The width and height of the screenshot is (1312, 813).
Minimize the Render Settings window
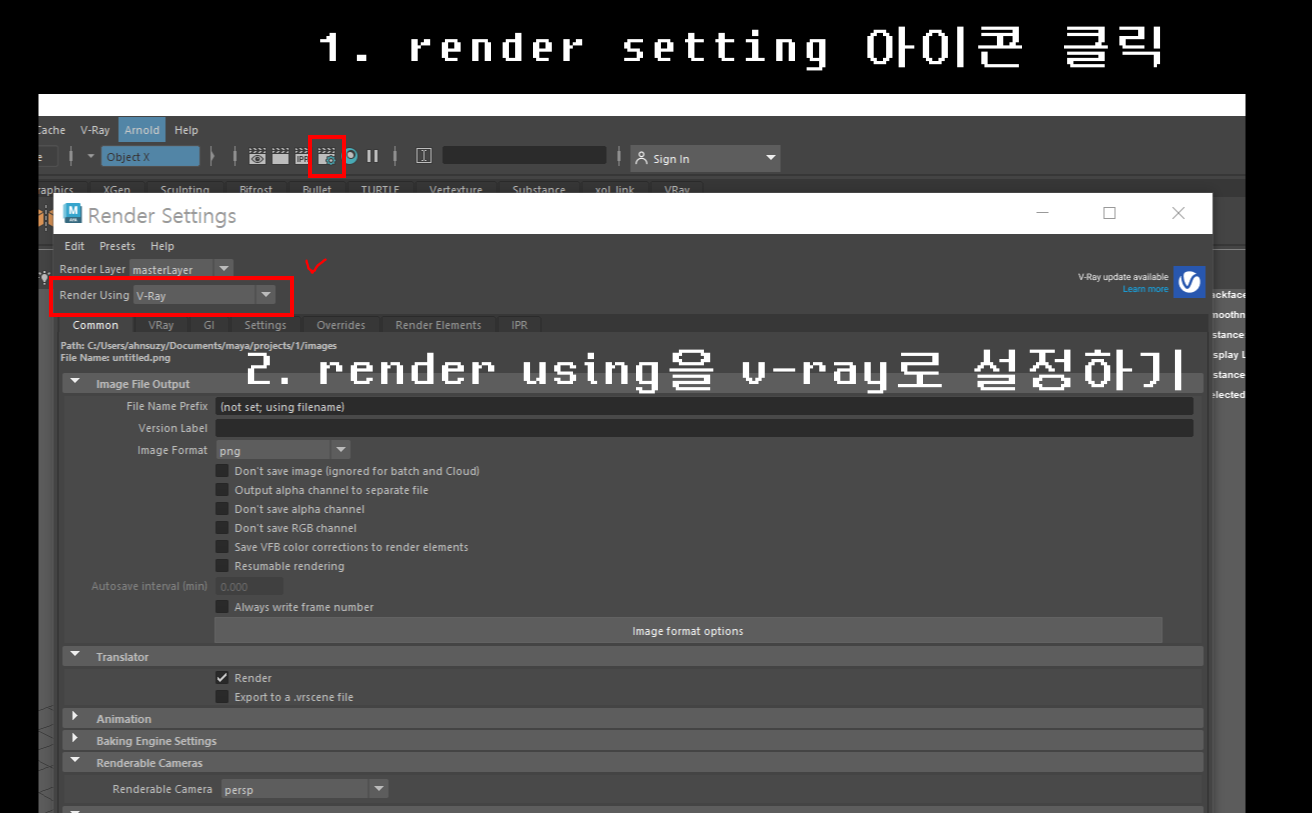1042,213
